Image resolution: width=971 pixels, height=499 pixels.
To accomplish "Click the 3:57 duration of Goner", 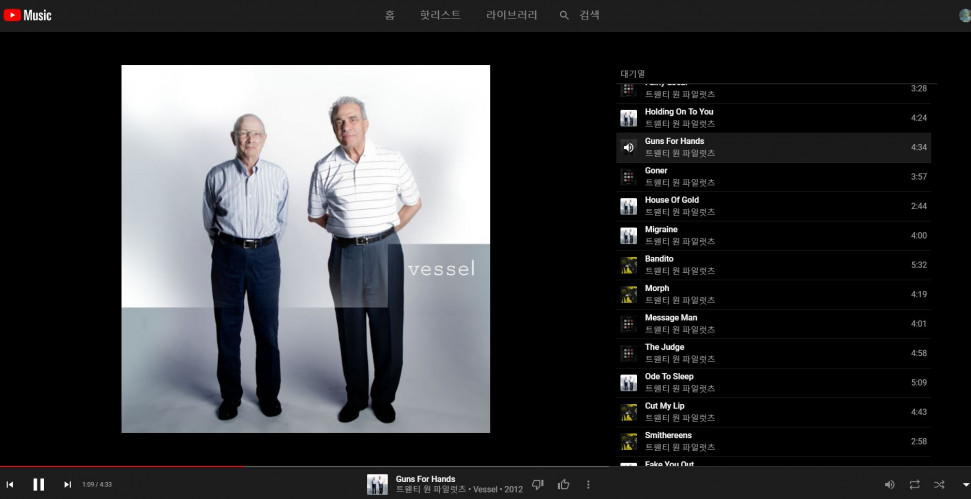I will coord(919,176).
